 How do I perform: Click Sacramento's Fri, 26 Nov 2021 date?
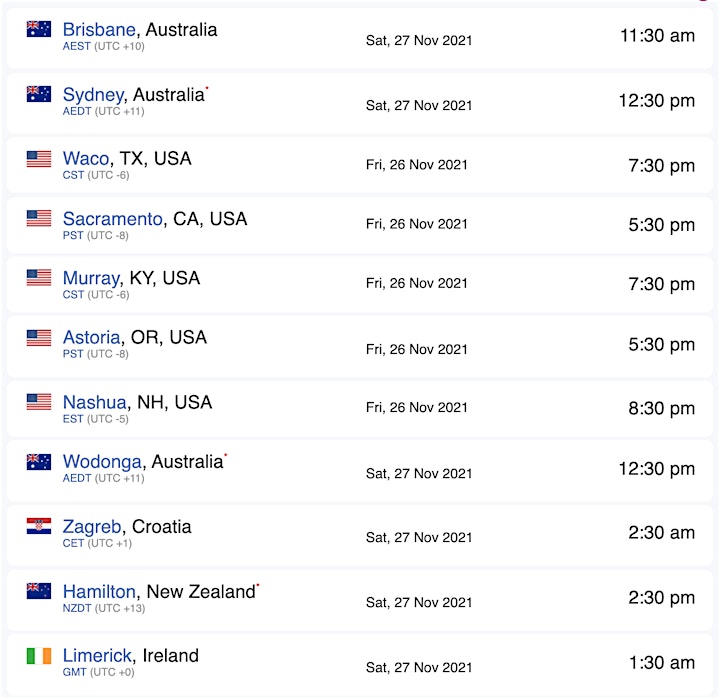416,224
